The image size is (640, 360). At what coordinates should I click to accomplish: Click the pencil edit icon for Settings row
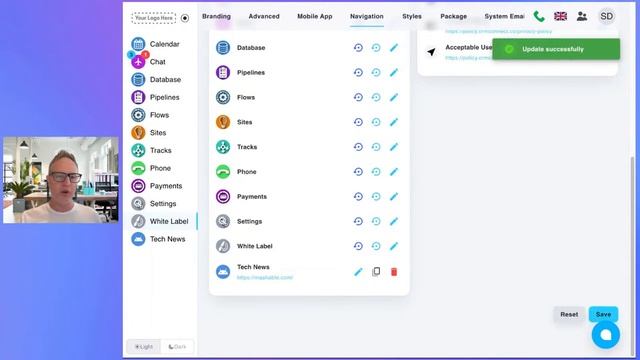[x=393, y=222]
